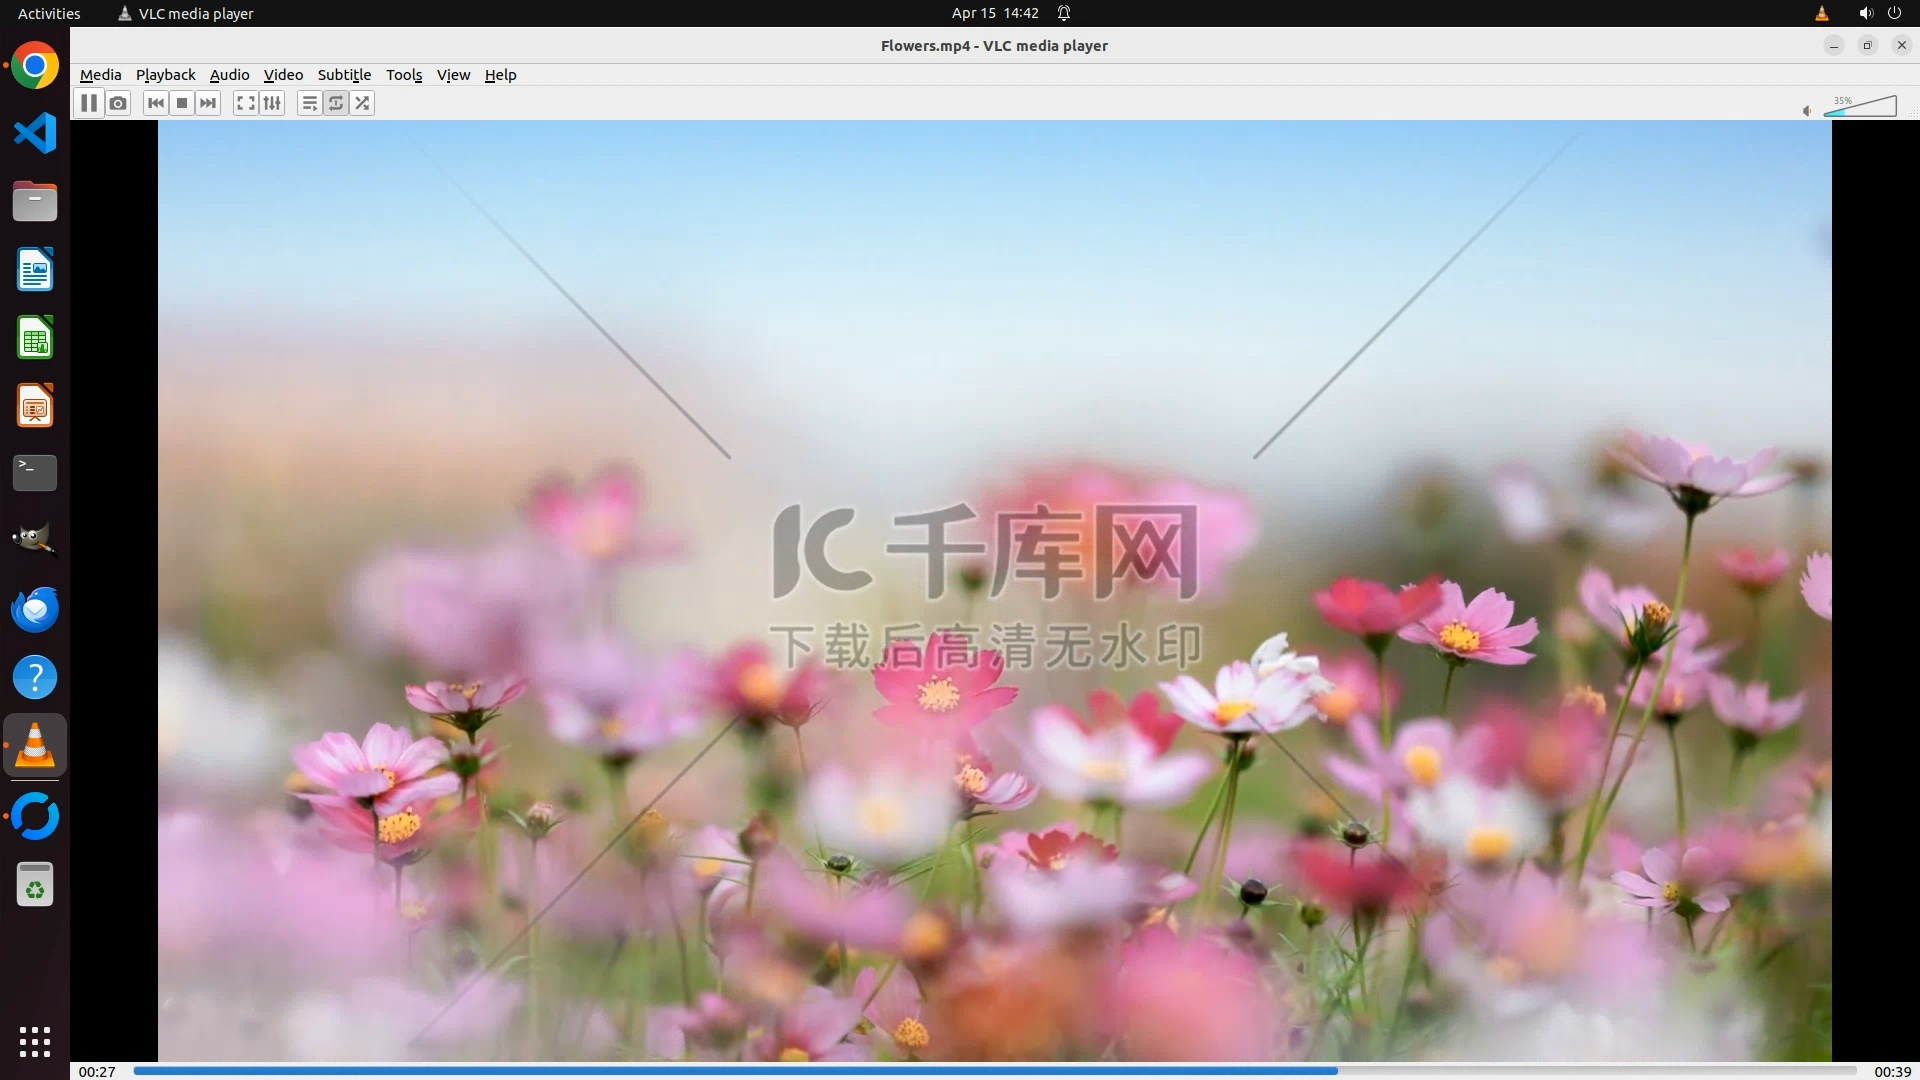Screen dimensions: 1920x1080
Task: Open the Media menu
Action: point(100,75)
